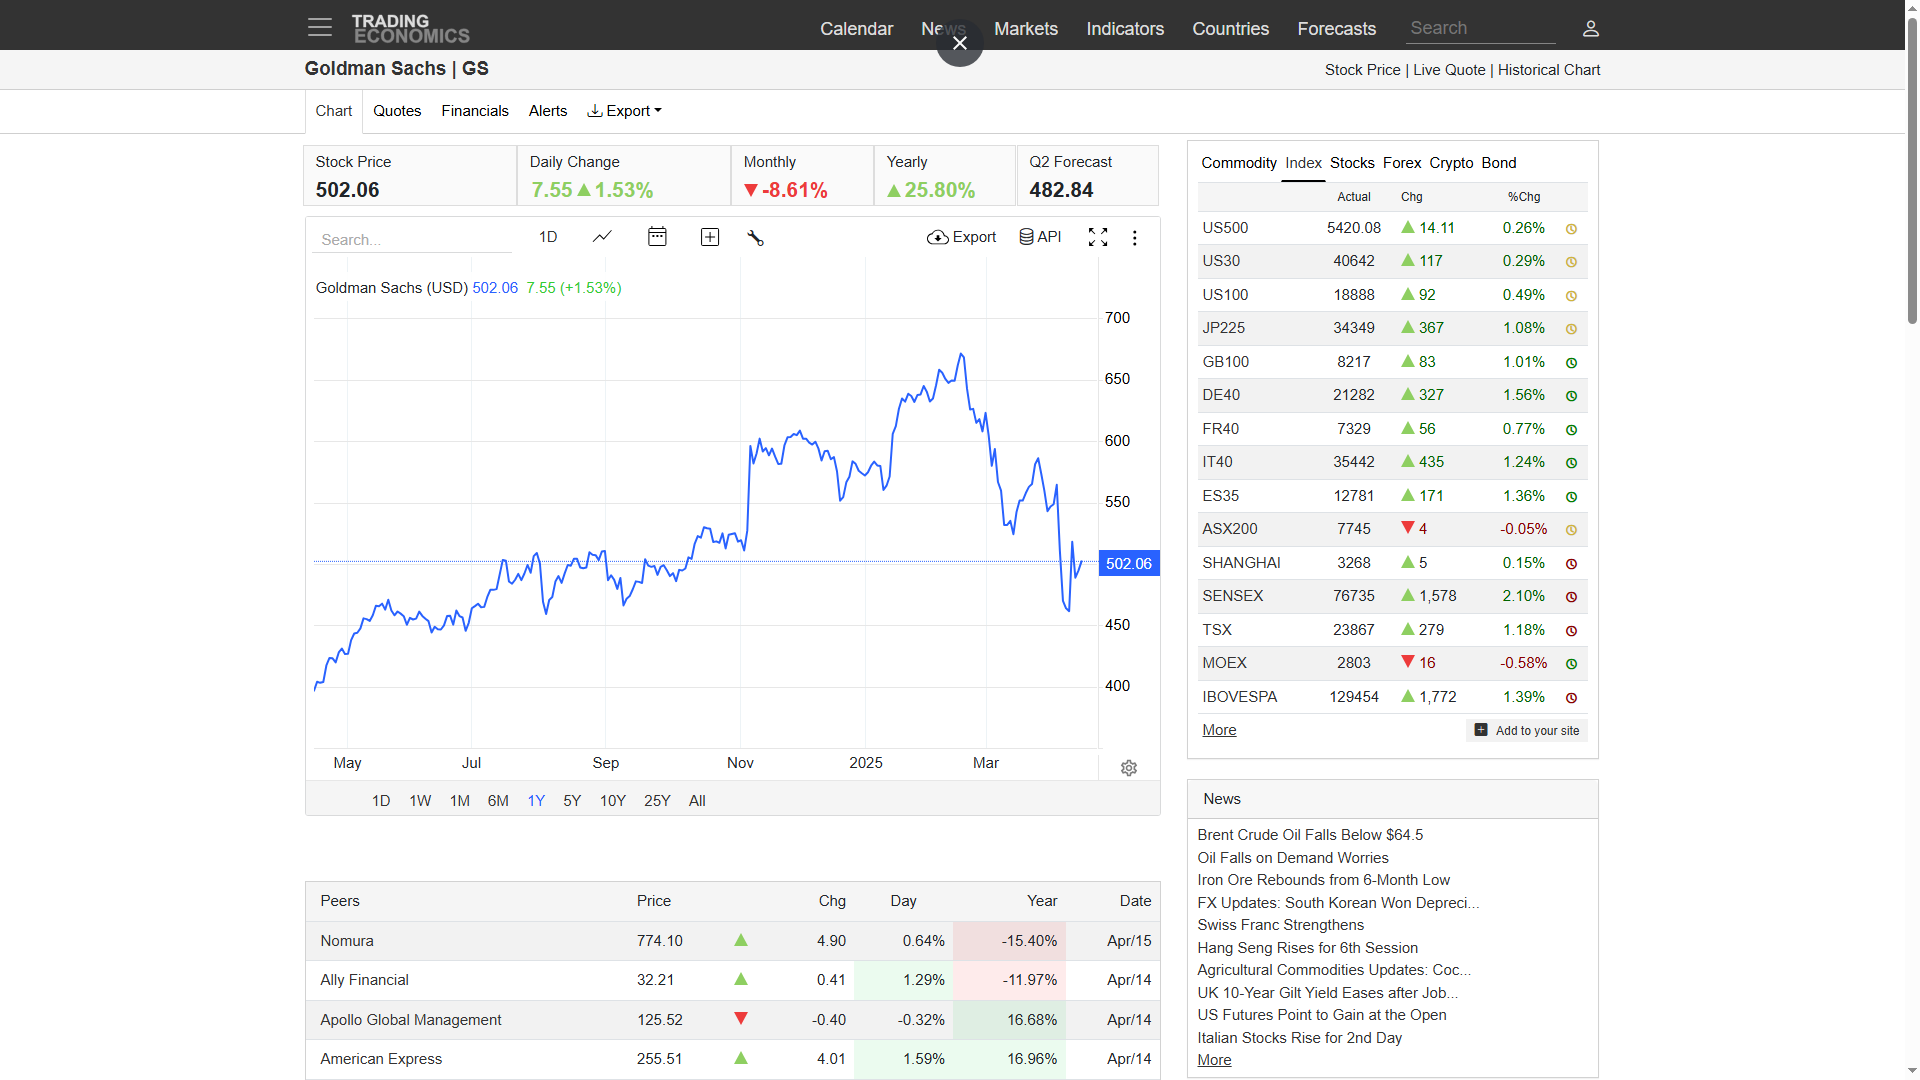Open chart tools wrench icon
Viewport: 1920px width, 1080px height.
pyautogui.click(x=756, y=237)
